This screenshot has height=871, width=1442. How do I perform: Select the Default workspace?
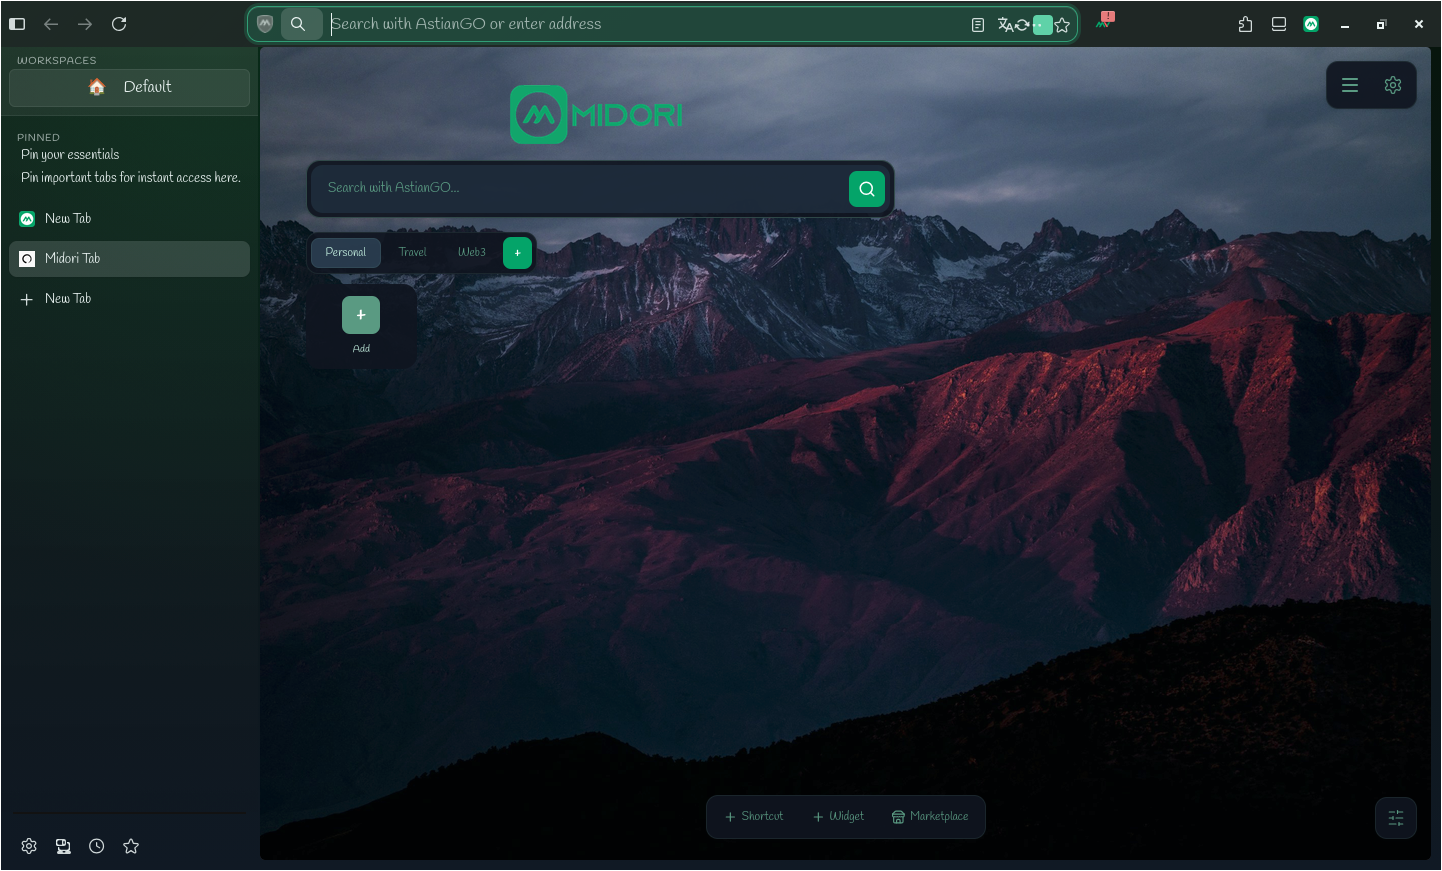click(130, 87)
